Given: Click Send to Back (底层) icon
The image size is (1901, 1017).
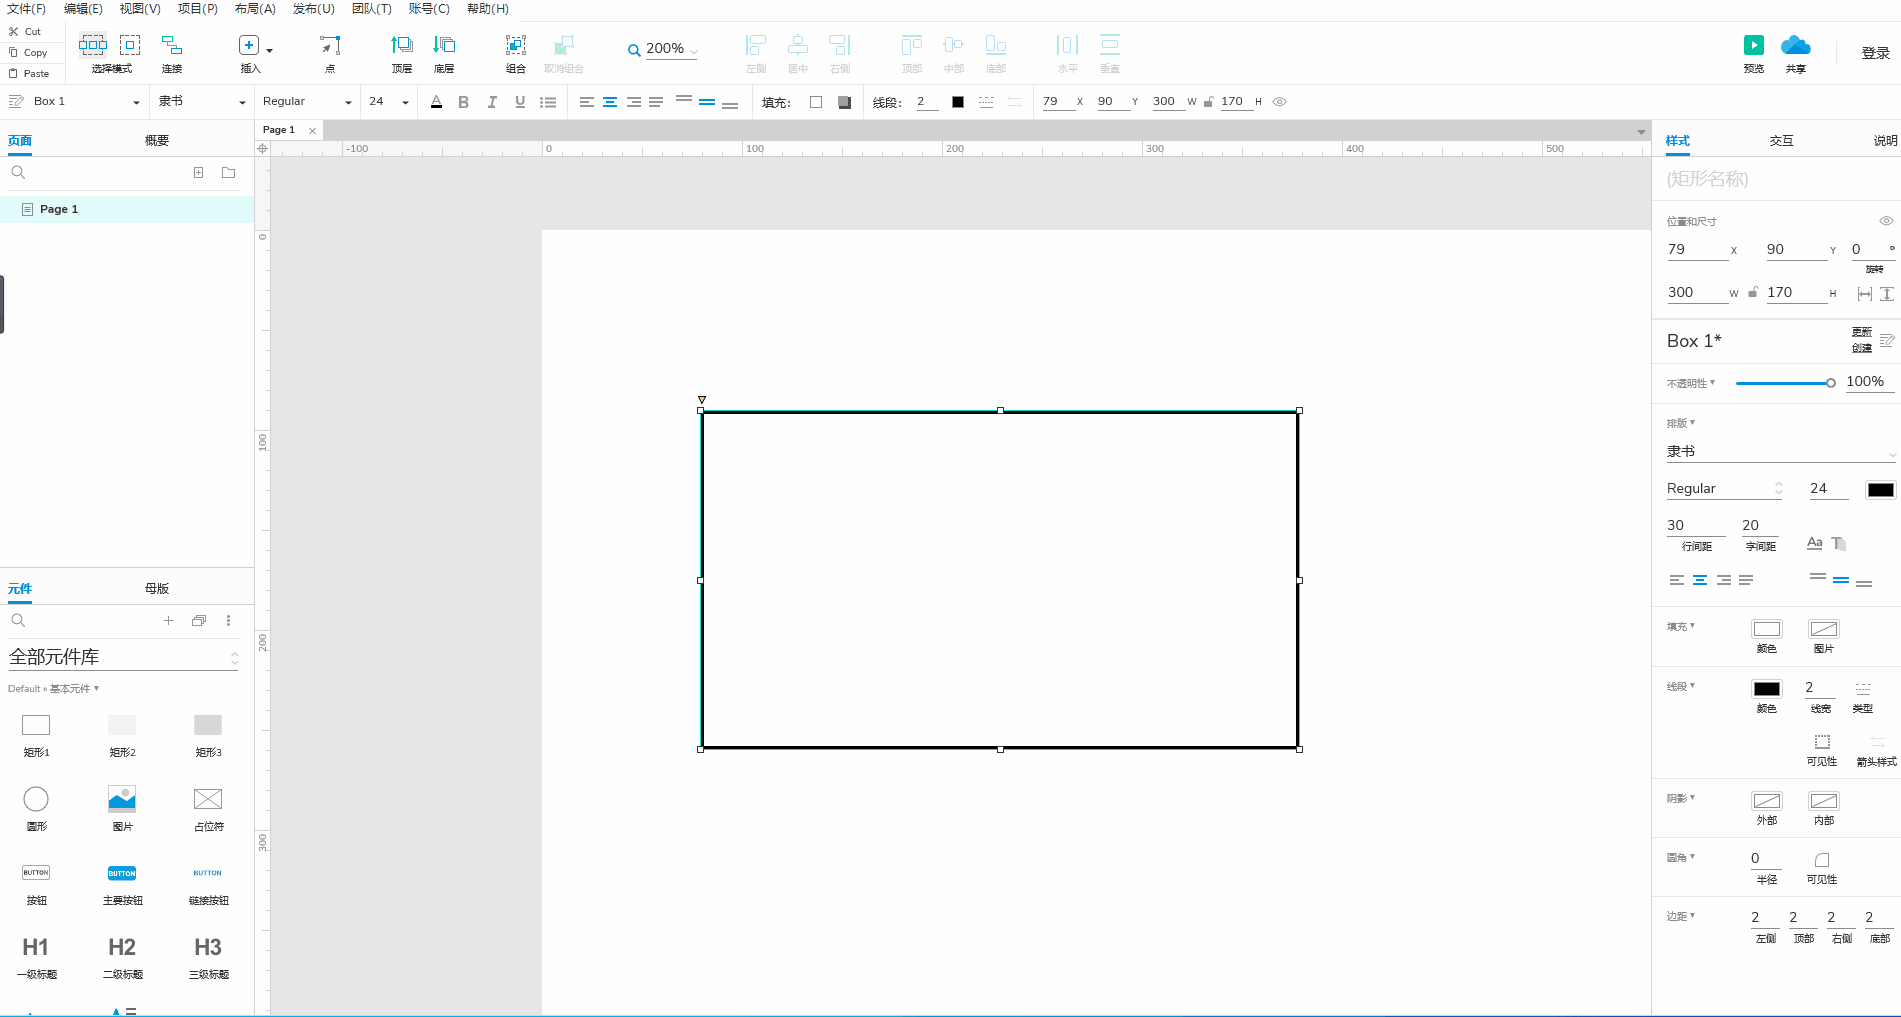Looking at the screenshot, I should [x=444, y=46].
